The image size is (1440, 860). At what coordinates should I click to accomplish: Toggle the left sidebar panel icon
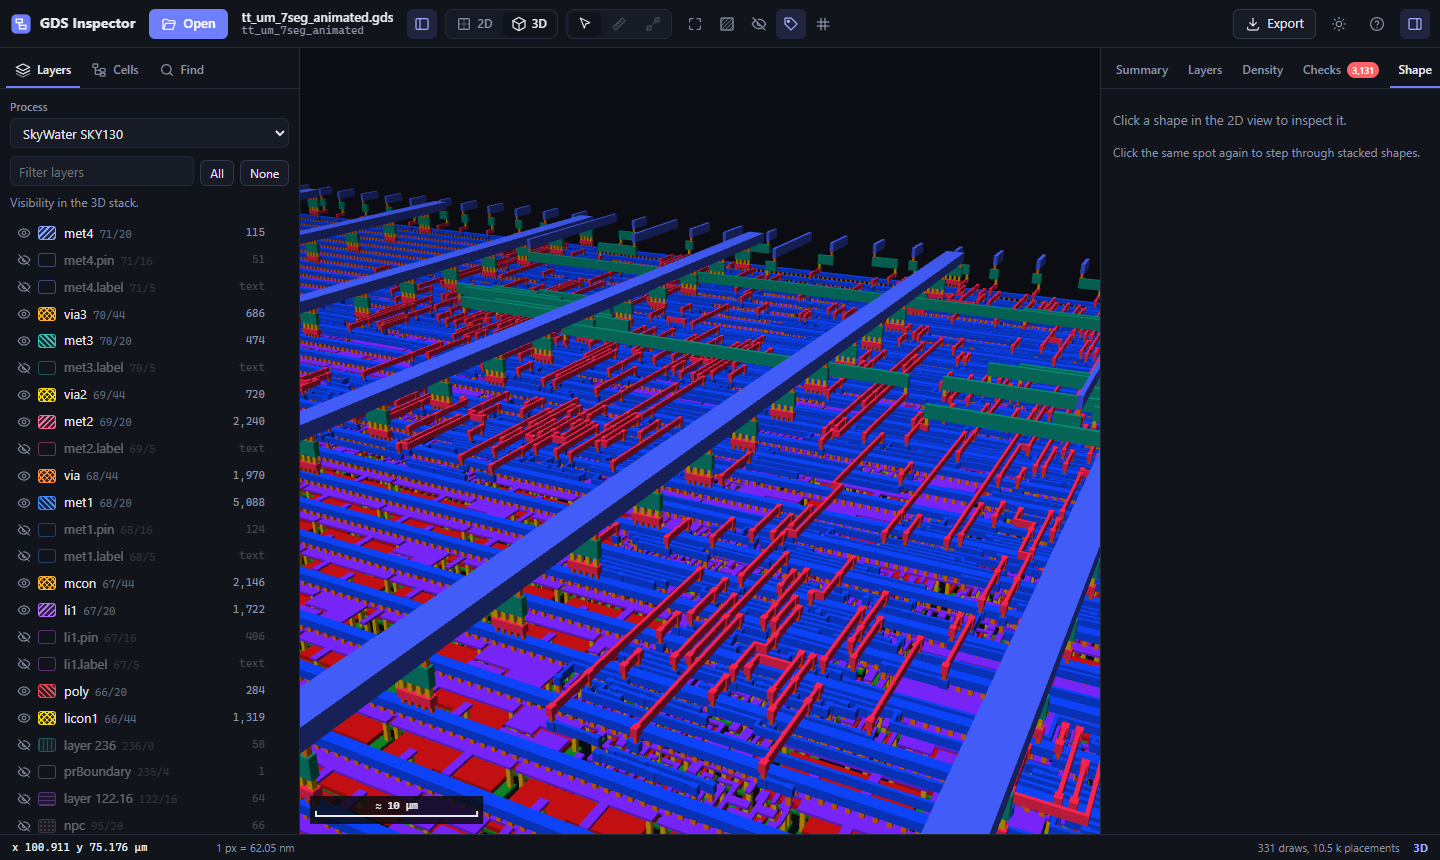point(422,24)
